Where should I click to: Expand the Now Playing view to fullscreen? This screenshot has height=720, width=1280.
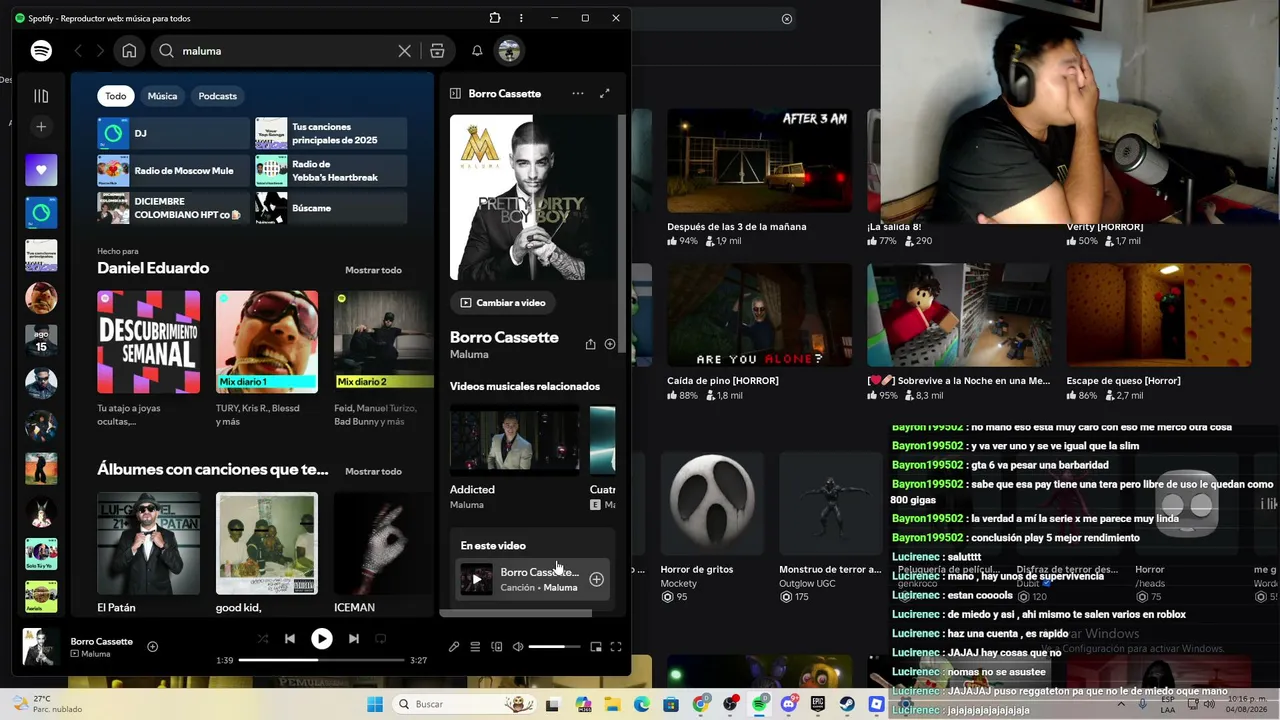tap(604, 93)
